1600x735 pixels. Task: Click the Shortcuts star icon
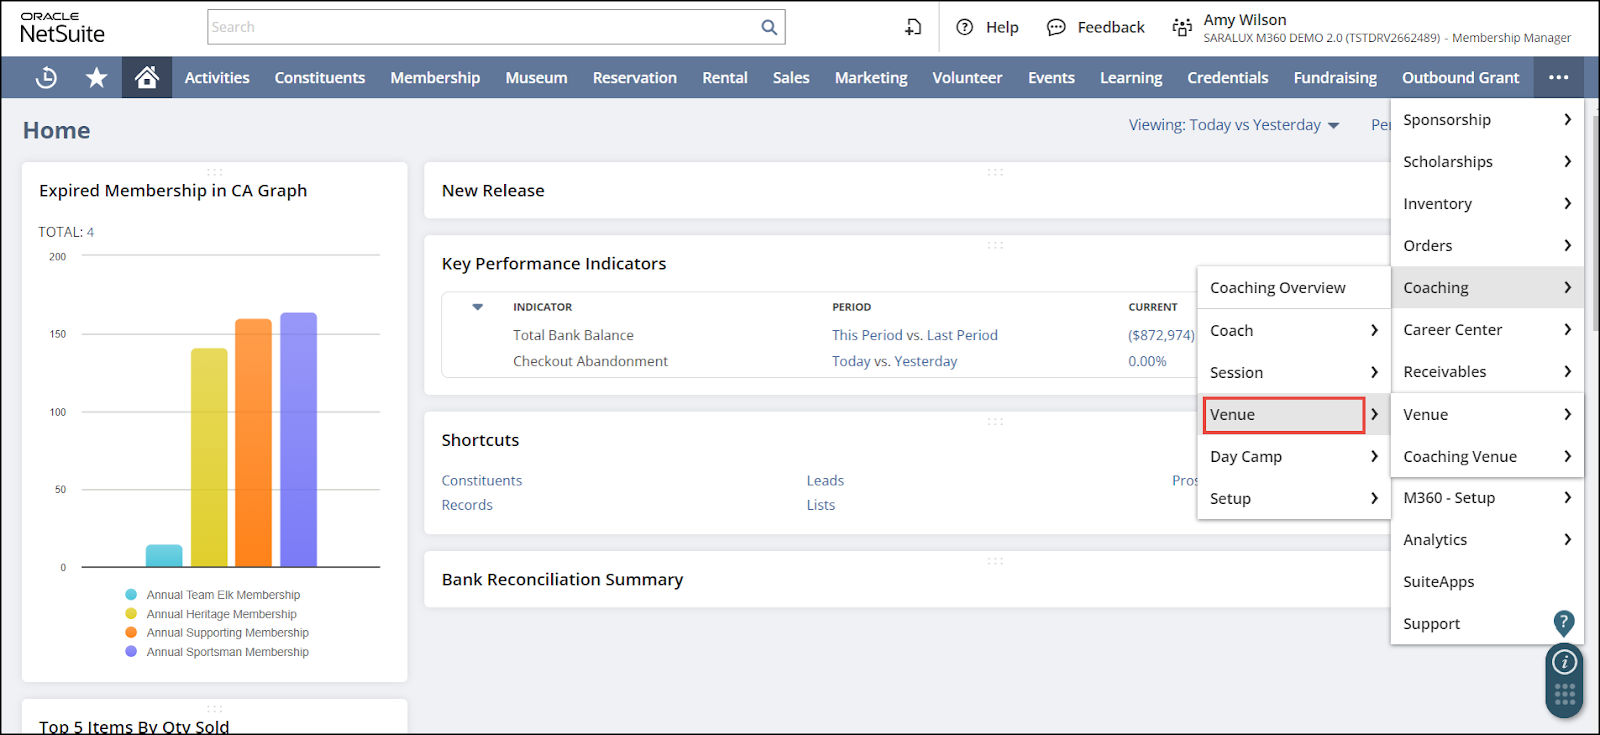[x=96, y=78]
